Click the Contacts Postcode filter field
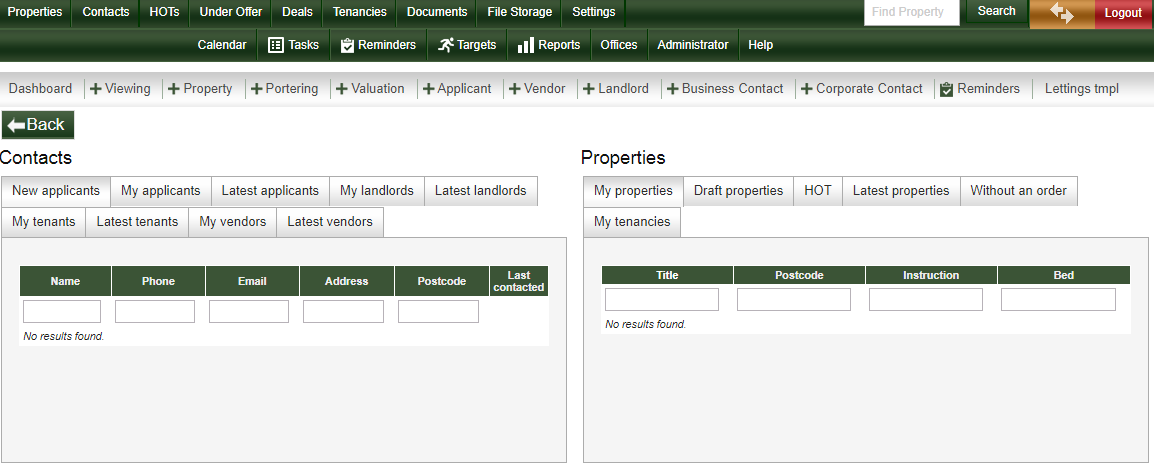 [438, 311]
